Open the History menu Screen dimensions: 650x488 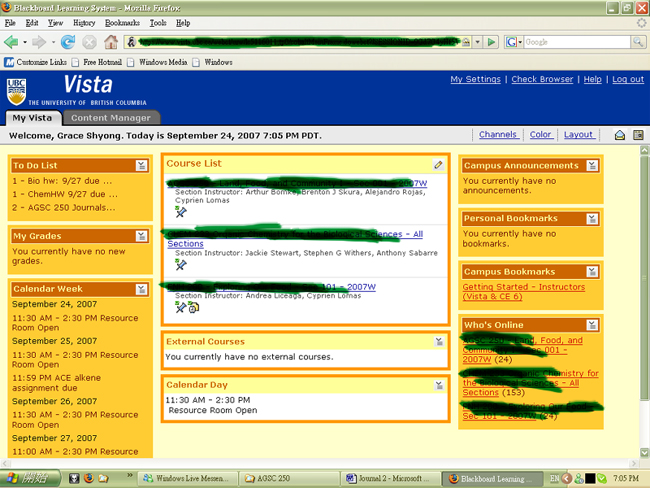(84, 23)
